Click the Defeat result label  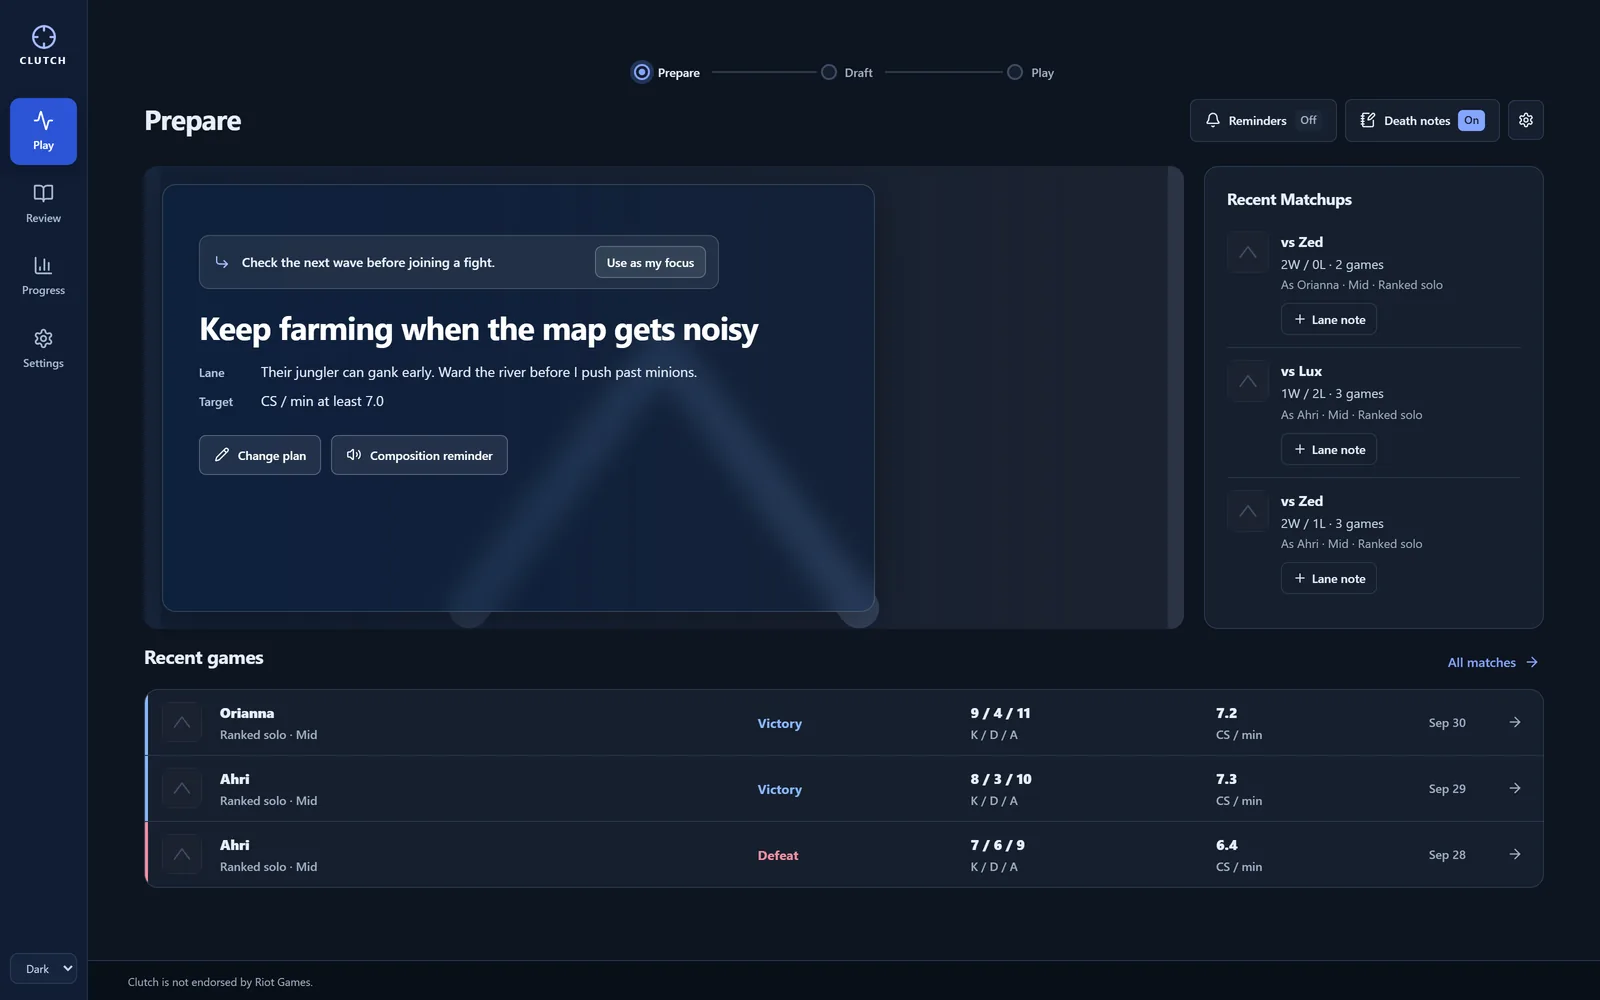(x=778, y=855)
